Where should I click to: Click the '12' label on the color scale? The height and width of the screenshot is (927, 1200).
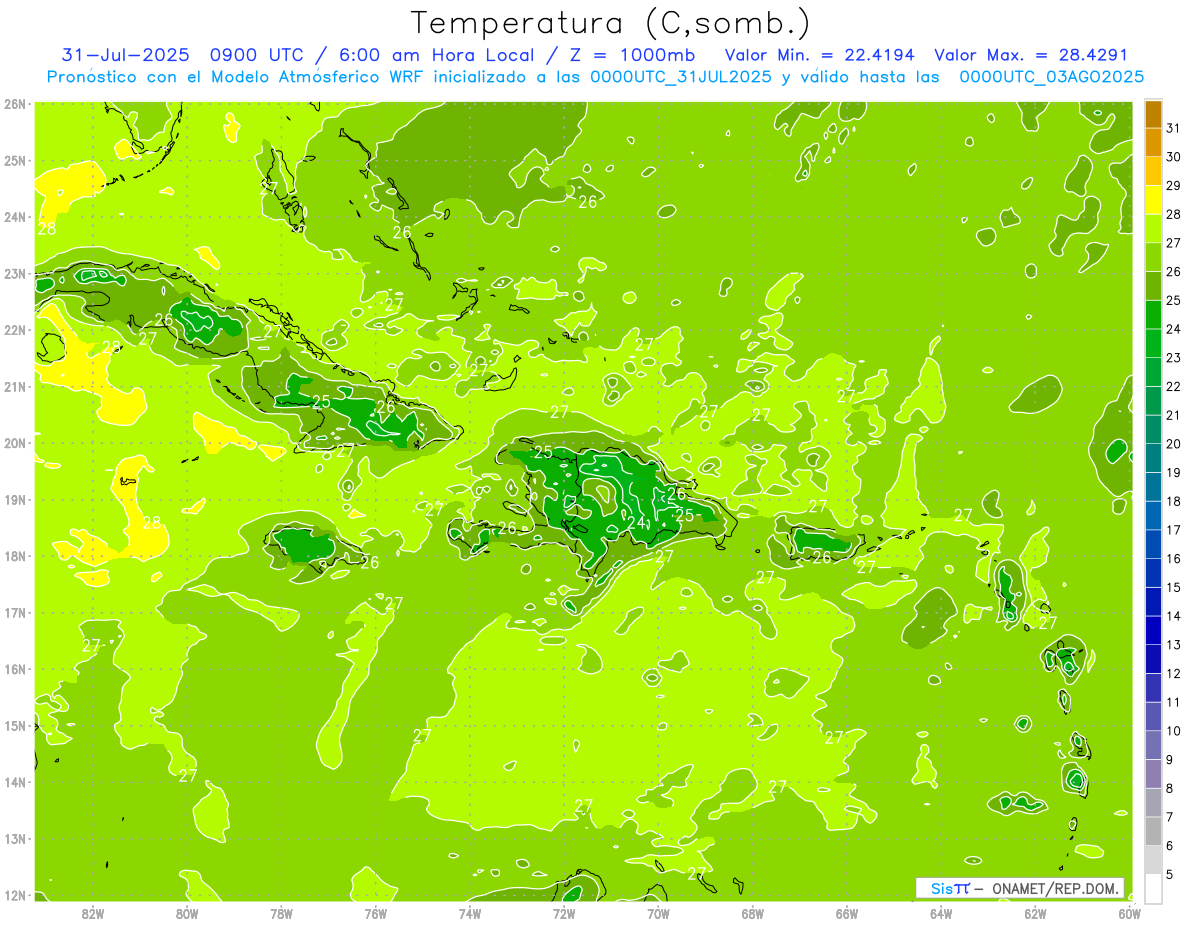click(1173, 673)
